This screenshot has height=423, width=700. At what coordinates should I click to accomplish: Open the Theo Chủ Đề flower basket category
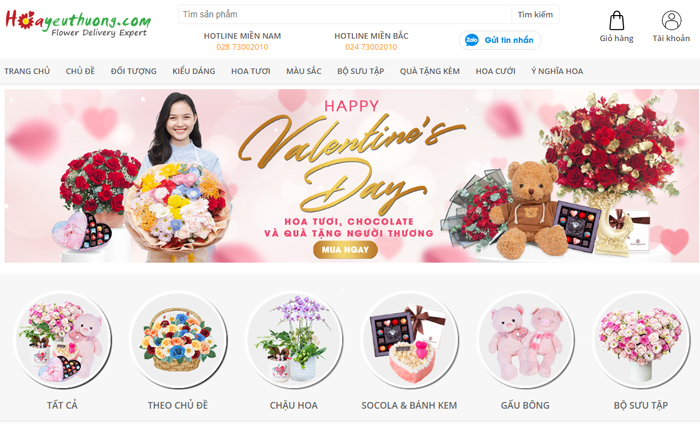click(x=178, y=340)
